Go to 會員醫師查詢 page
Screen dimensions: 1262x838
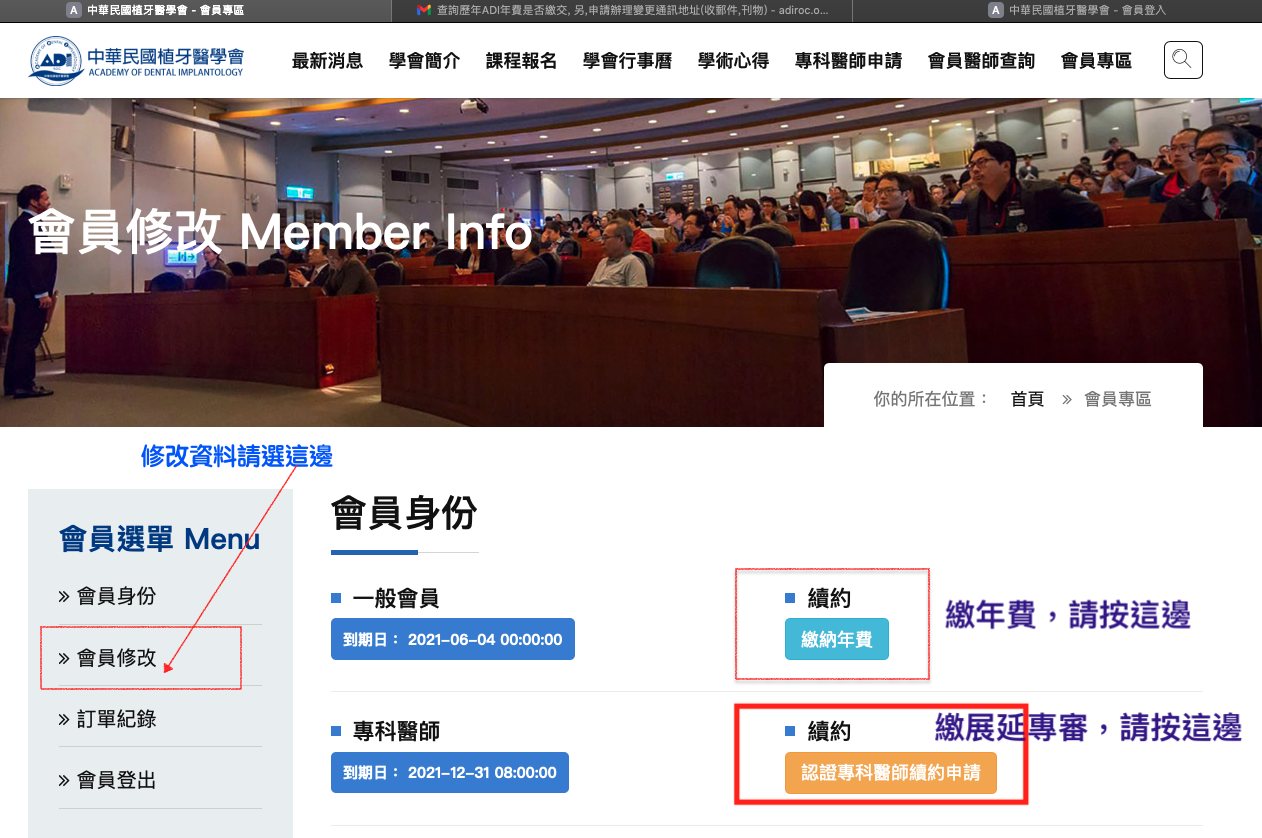(x=981, y=61)
